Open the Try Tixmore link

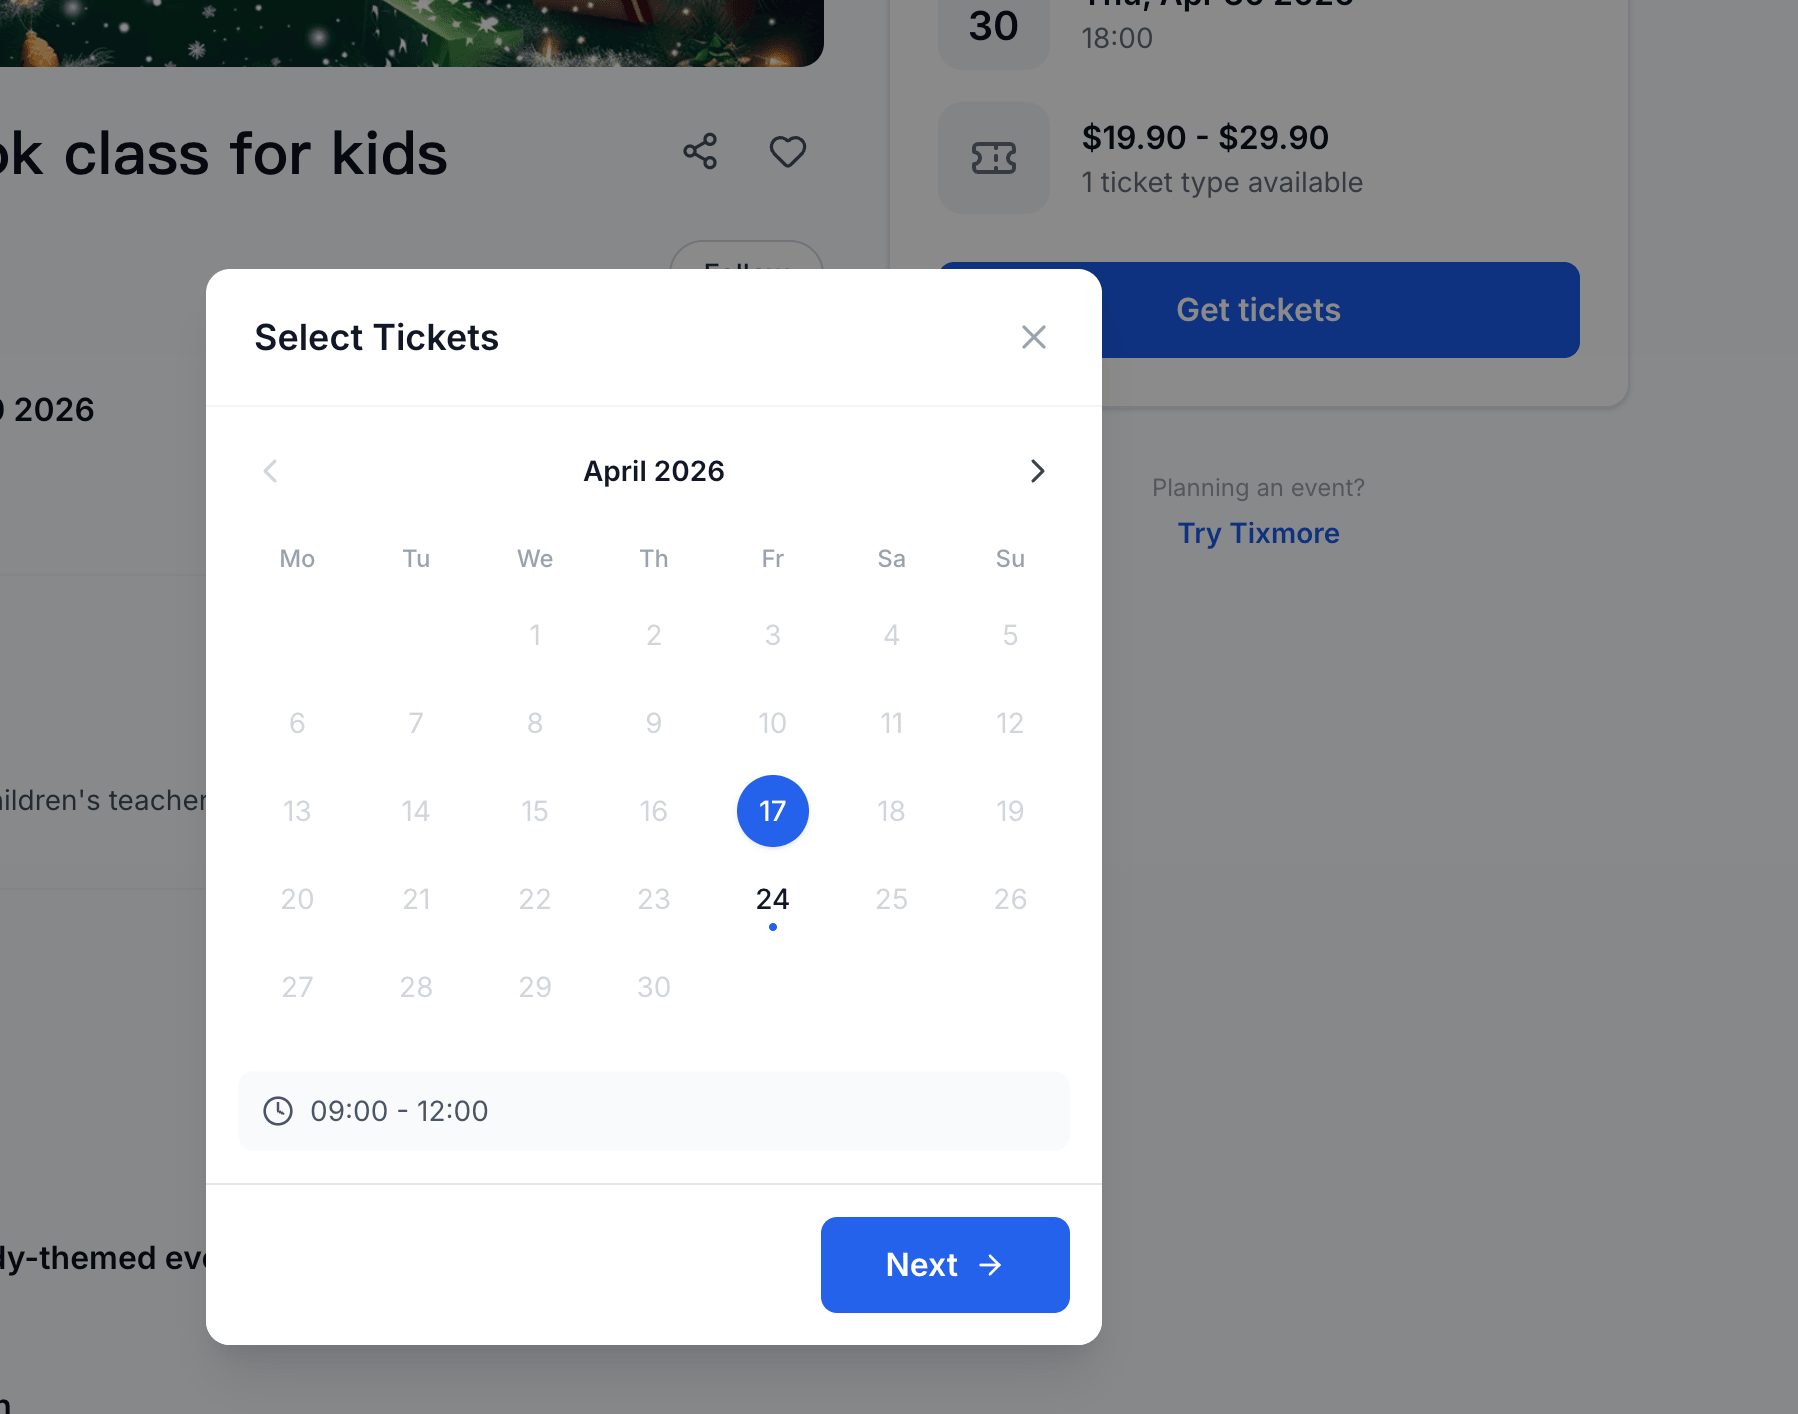point(1258,533)
